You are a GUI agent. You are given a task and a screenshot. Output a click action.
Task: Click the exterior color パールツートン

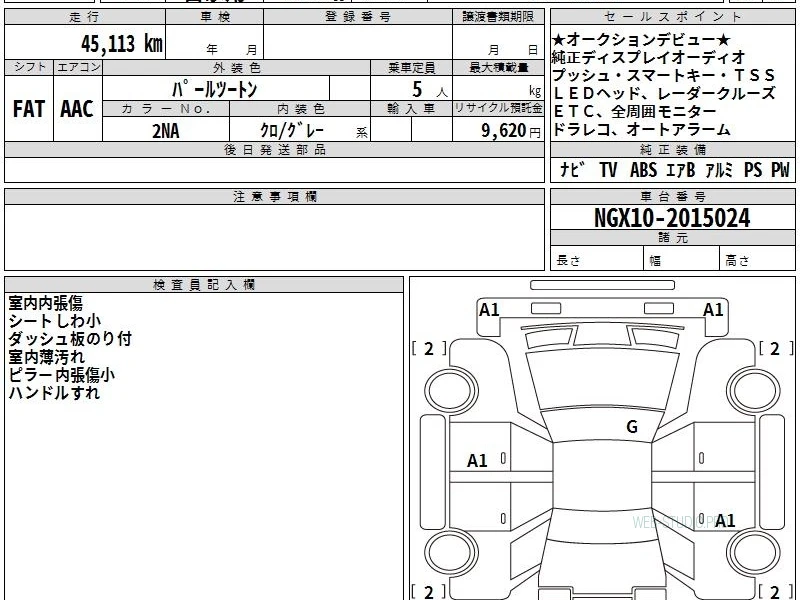point(215,89)
